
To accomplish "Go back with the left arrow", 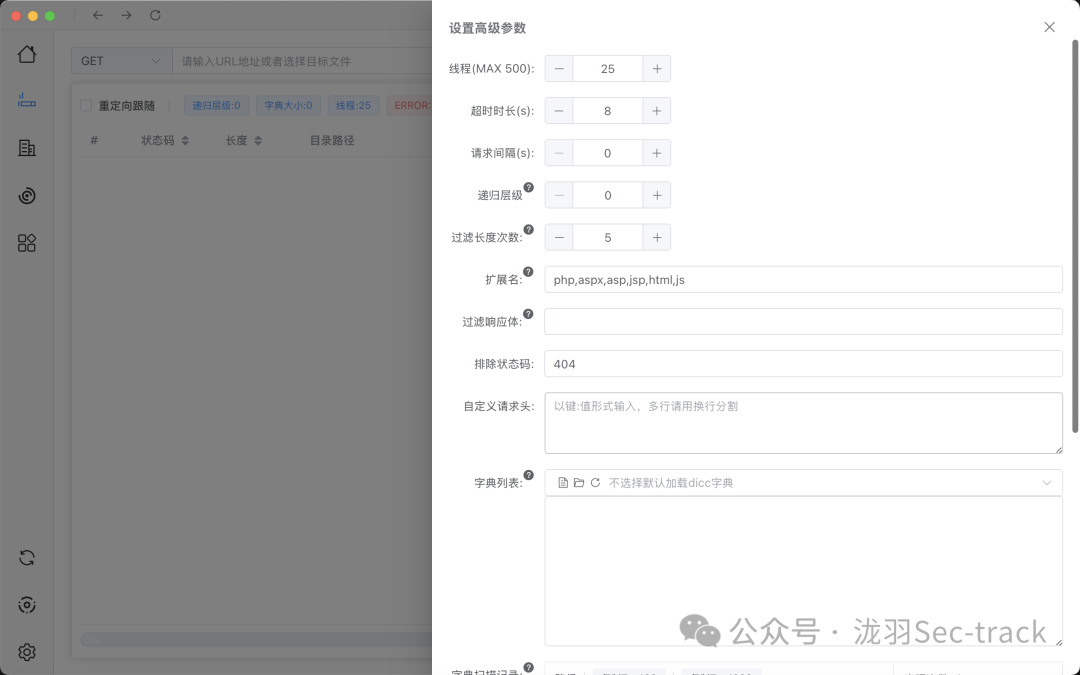I will [98, 15].
